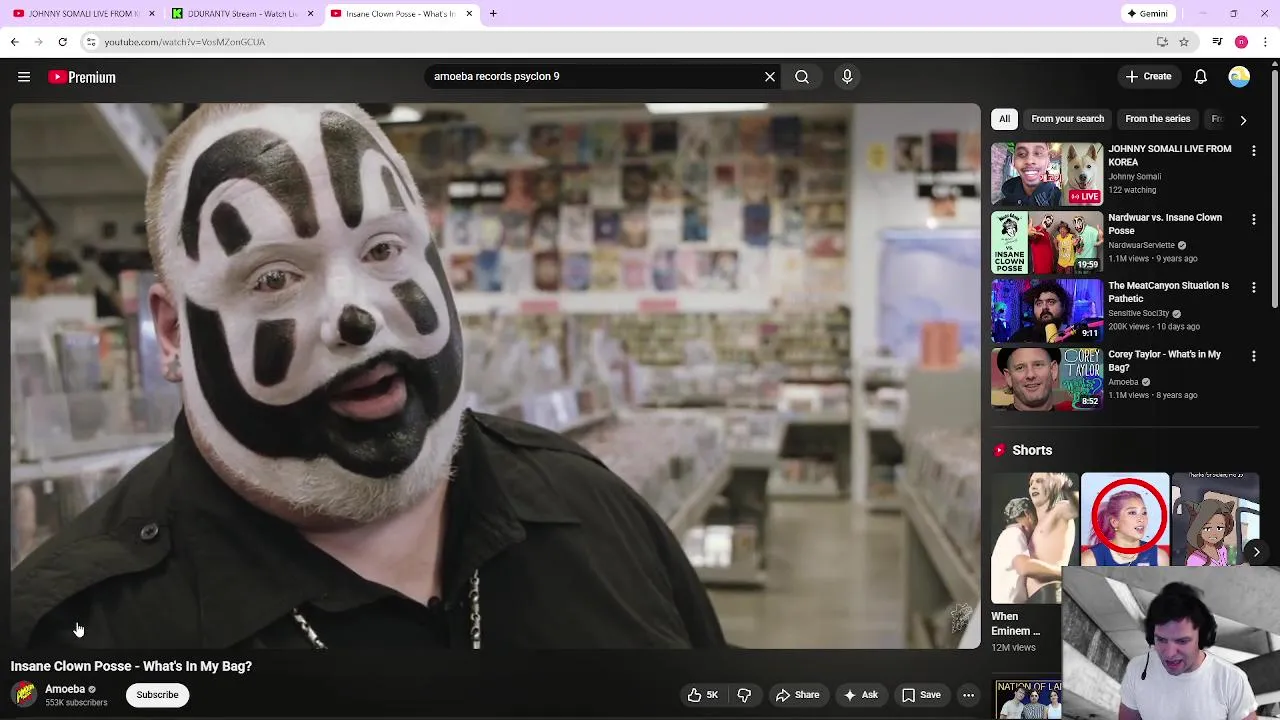1280x720 pixels.
Task: Click the NardwuarServiette channel name
Action: [x=1141, y=245]
